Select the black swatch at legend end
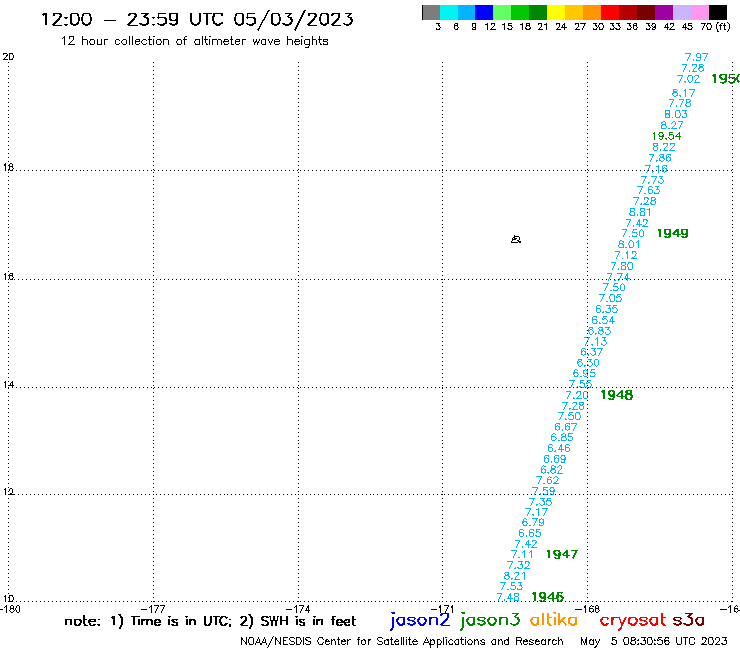The height and width of the screenshot is (650, 740). [x=718, y=12]
